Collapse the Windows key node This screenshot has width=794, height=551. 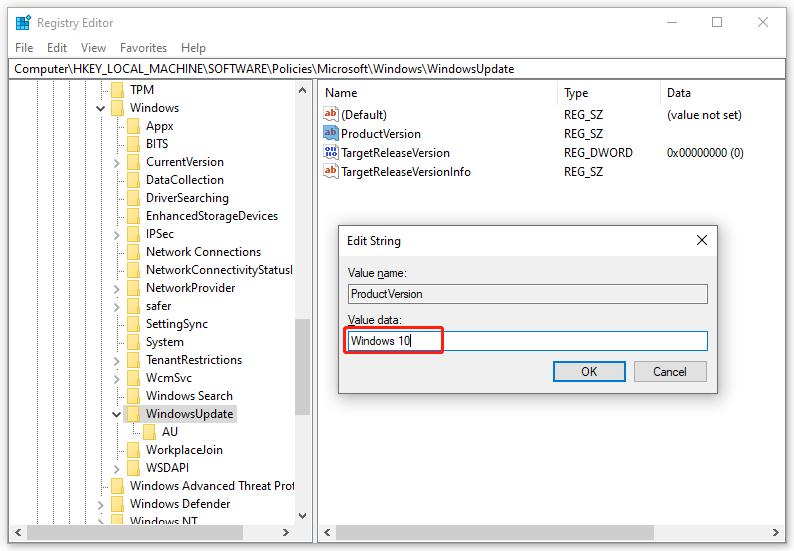[100, 108]
